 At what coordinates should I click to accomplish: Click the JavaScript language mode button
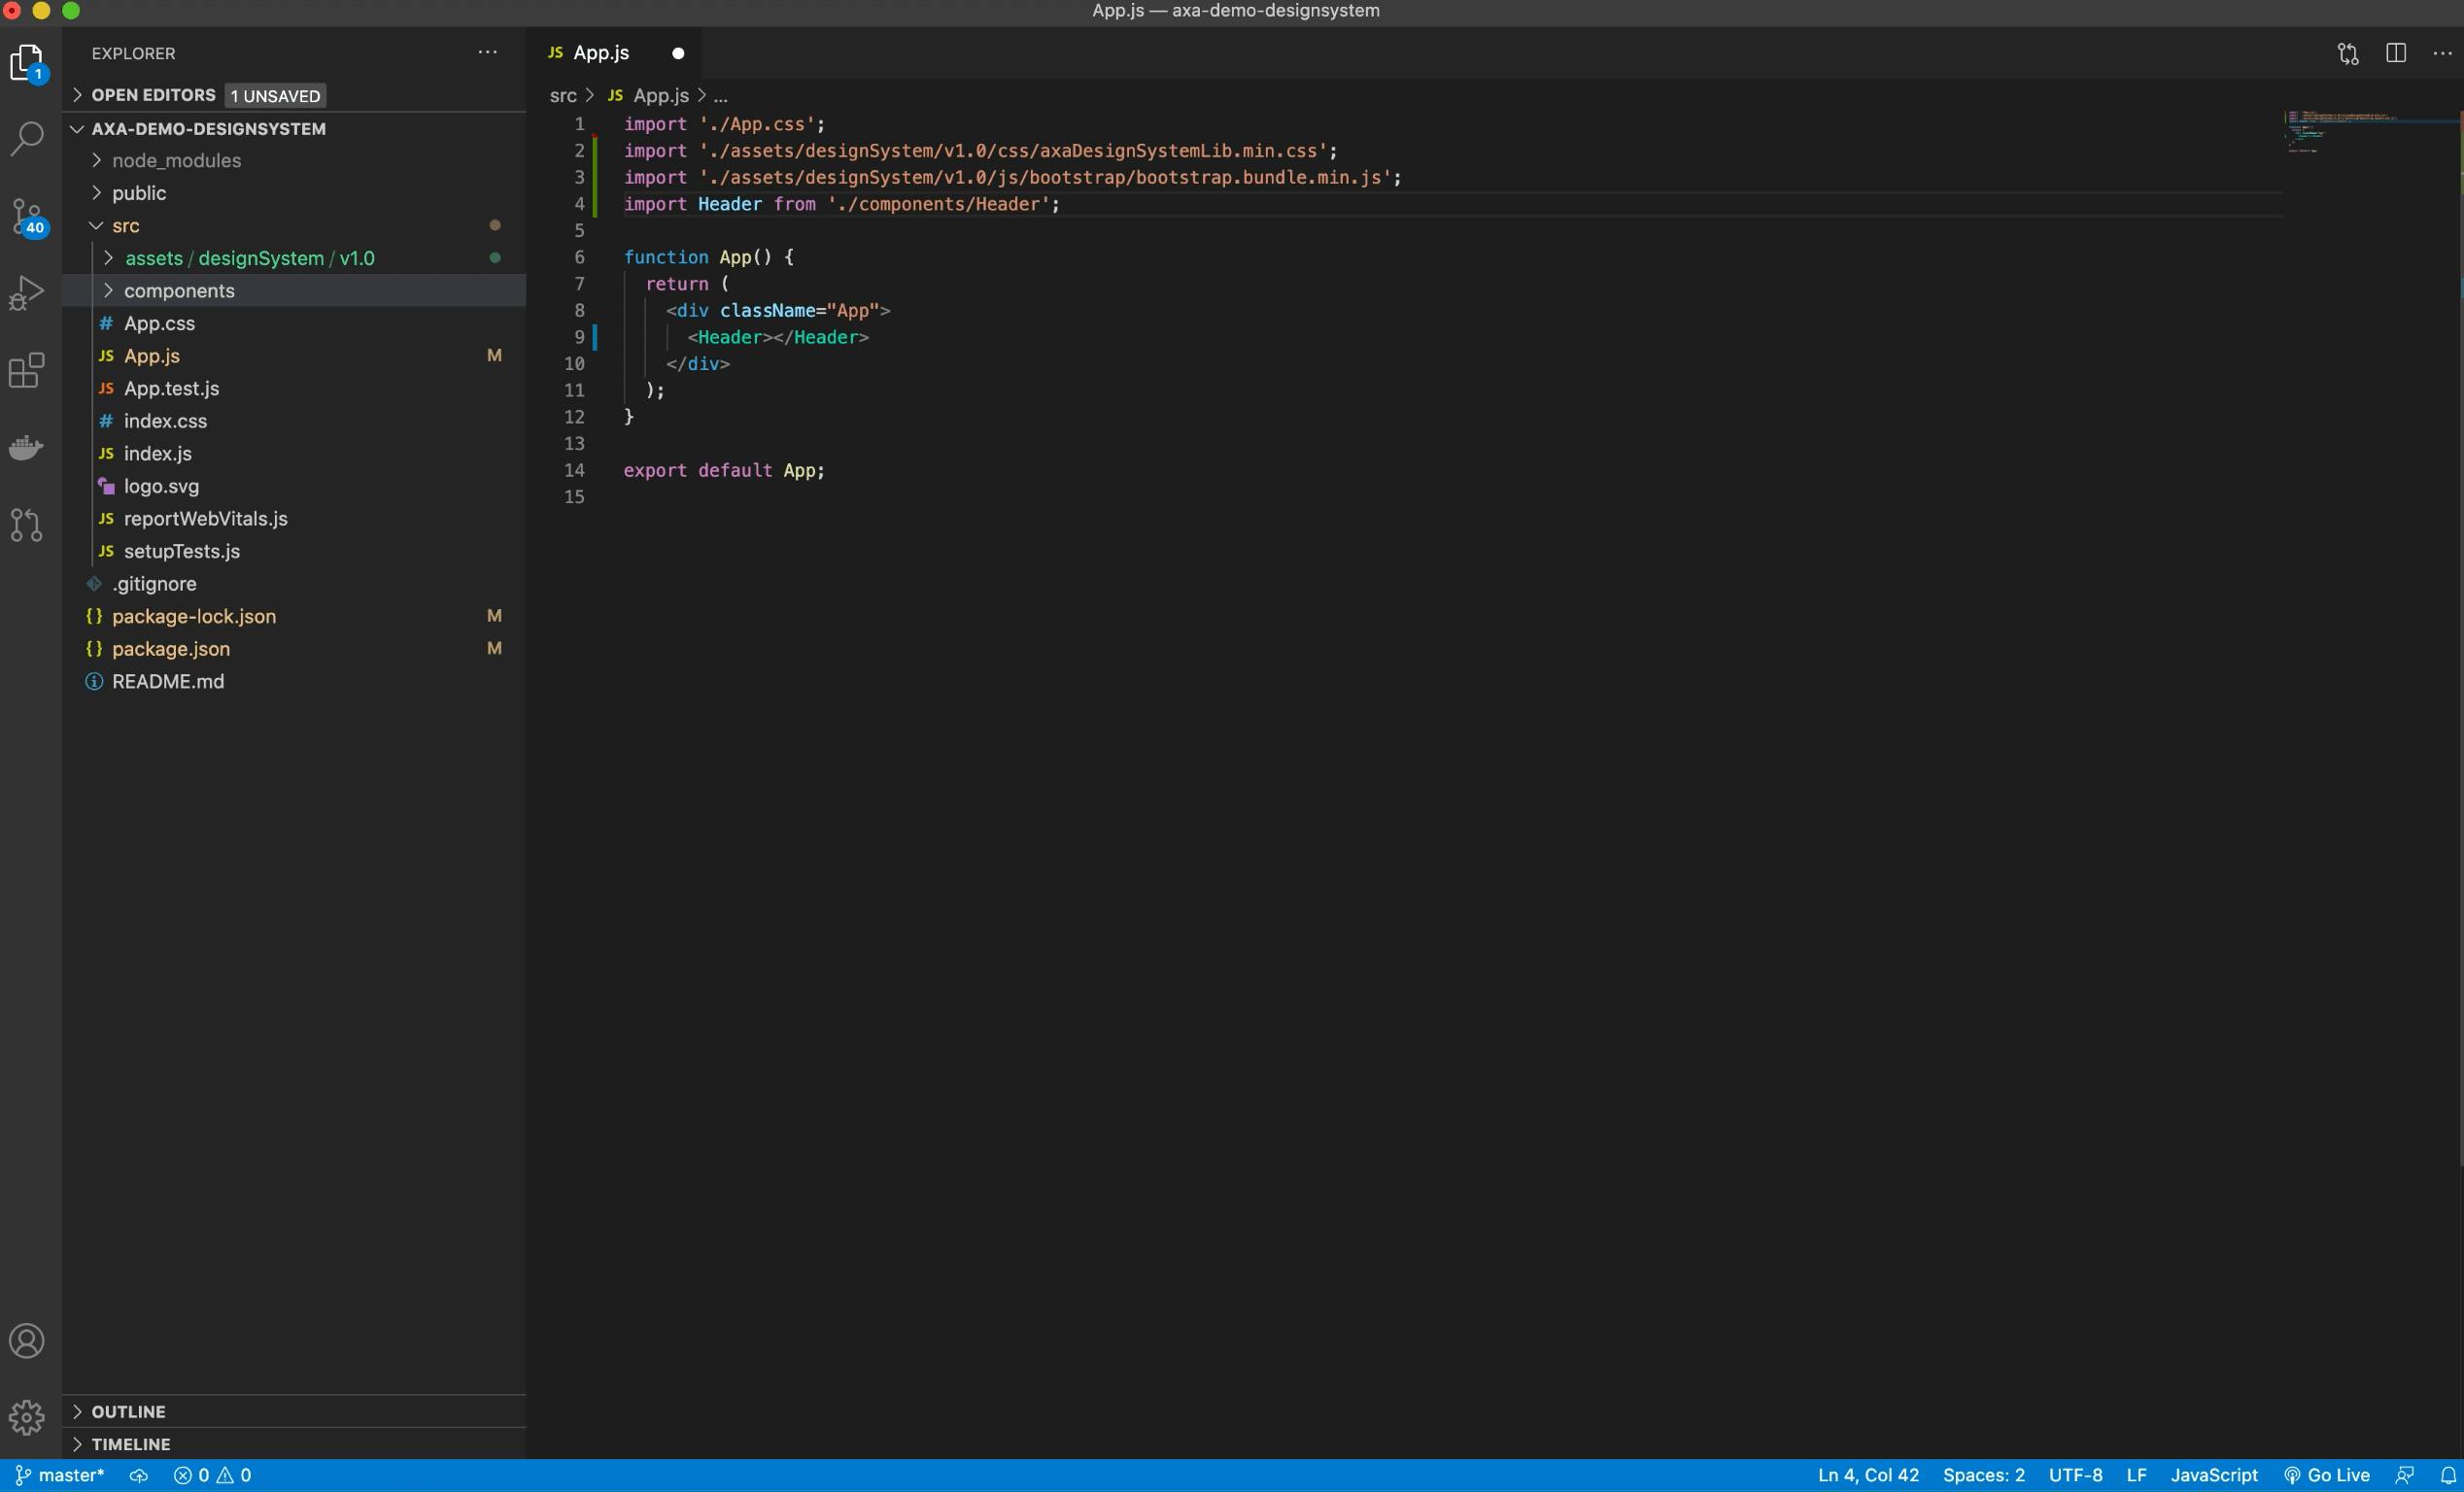click(x=2213, y=1475)
